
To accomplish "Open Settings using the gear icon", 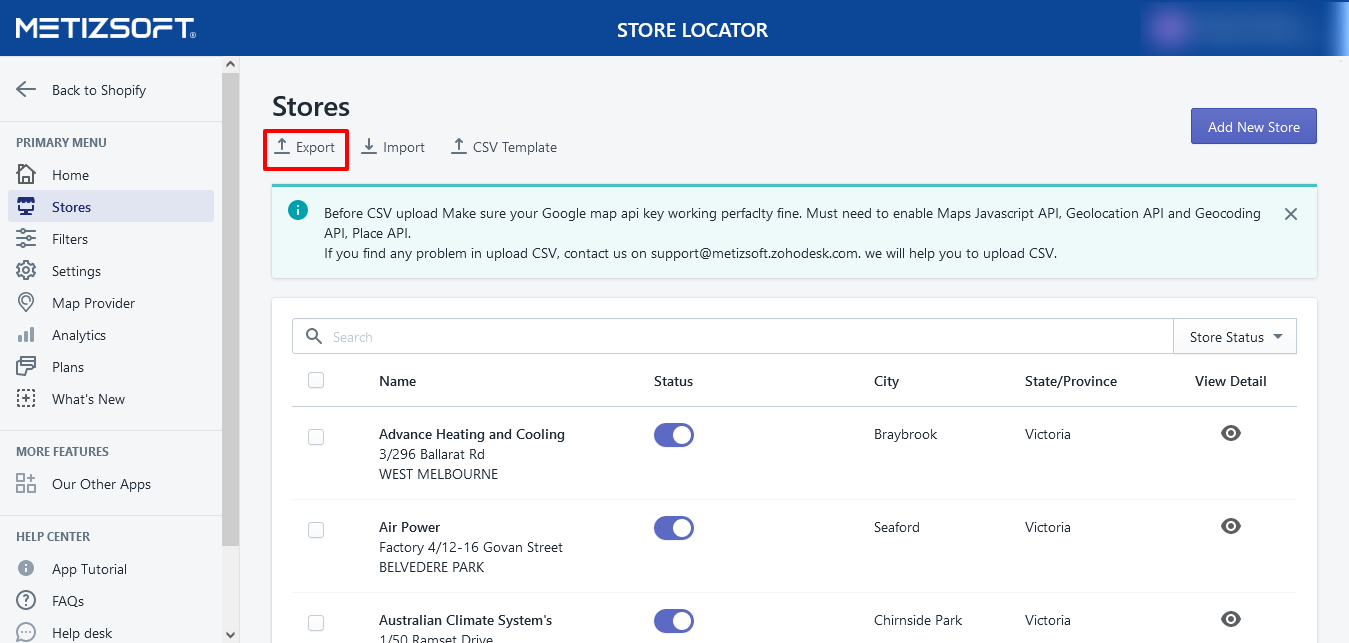I will pyautogui.click(x=26, y=271).
